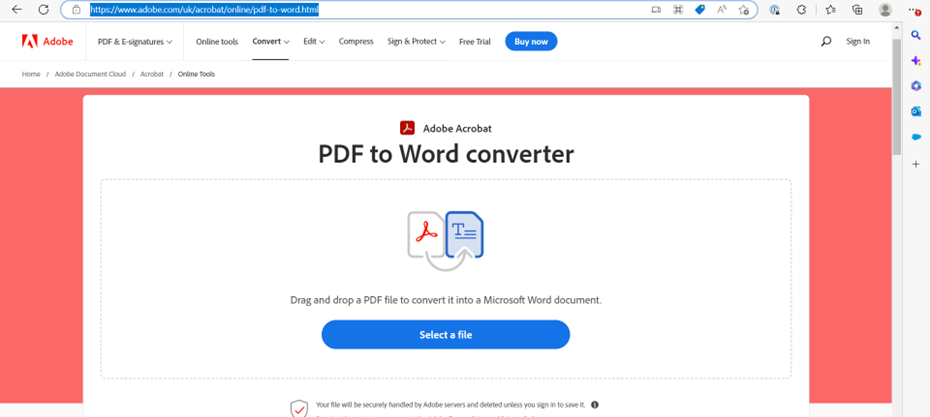The image size is (930, 417).
Task: Click the shield lock extension icon beside address bar
Action: coord(775,9)
